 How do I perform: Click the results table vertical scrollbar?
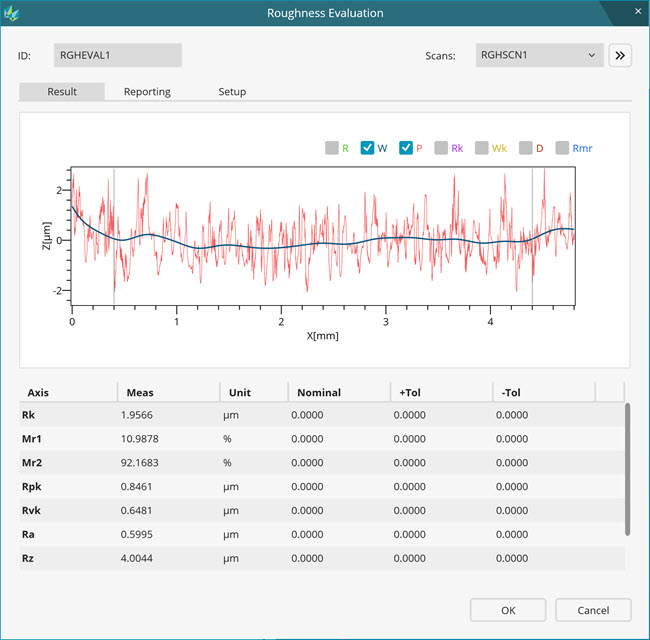click(627, 468)
